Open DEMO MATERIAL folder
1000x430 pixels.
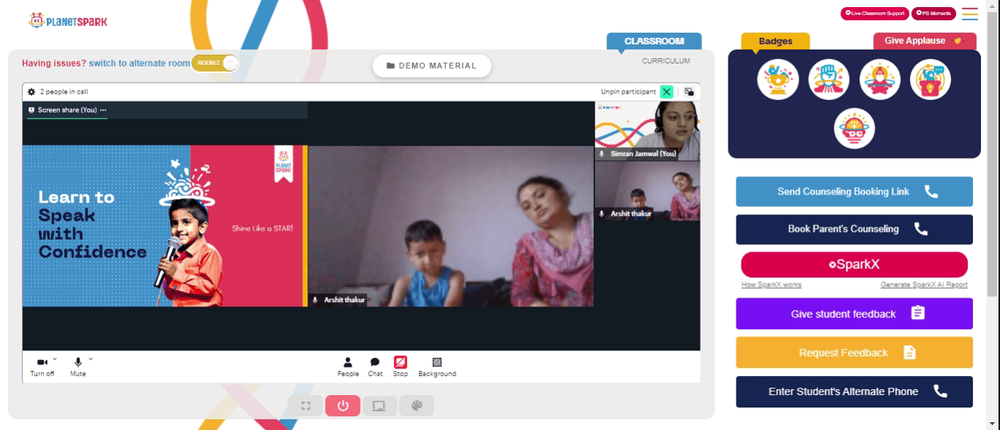[432, 66]
